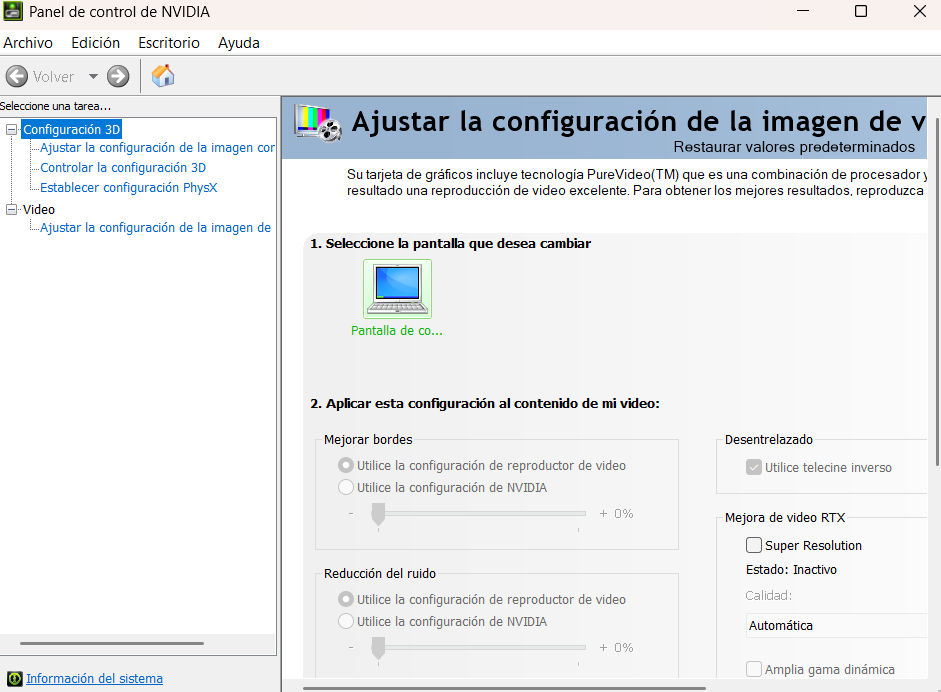Enable the Super Resolution checkbox

click(754, 545)
